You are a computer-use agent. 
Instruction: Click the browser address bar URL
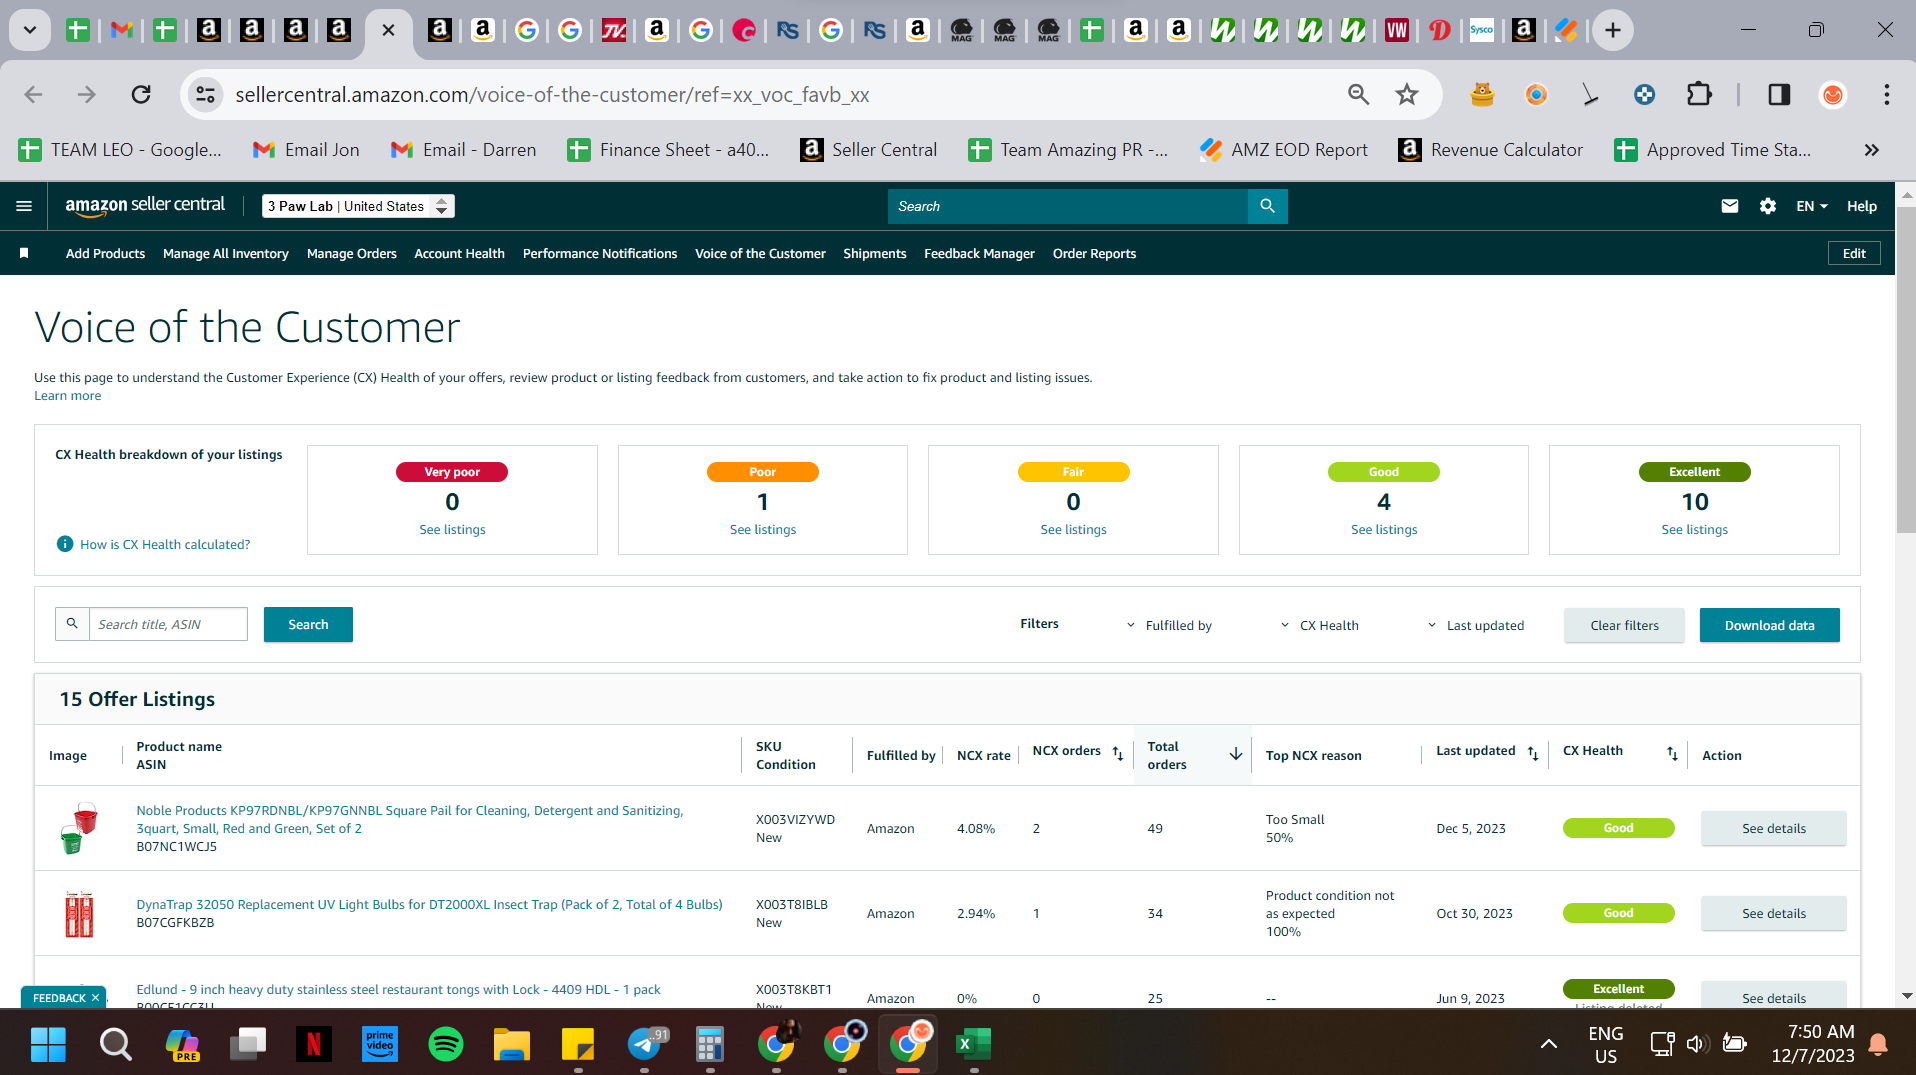[552, 94]
